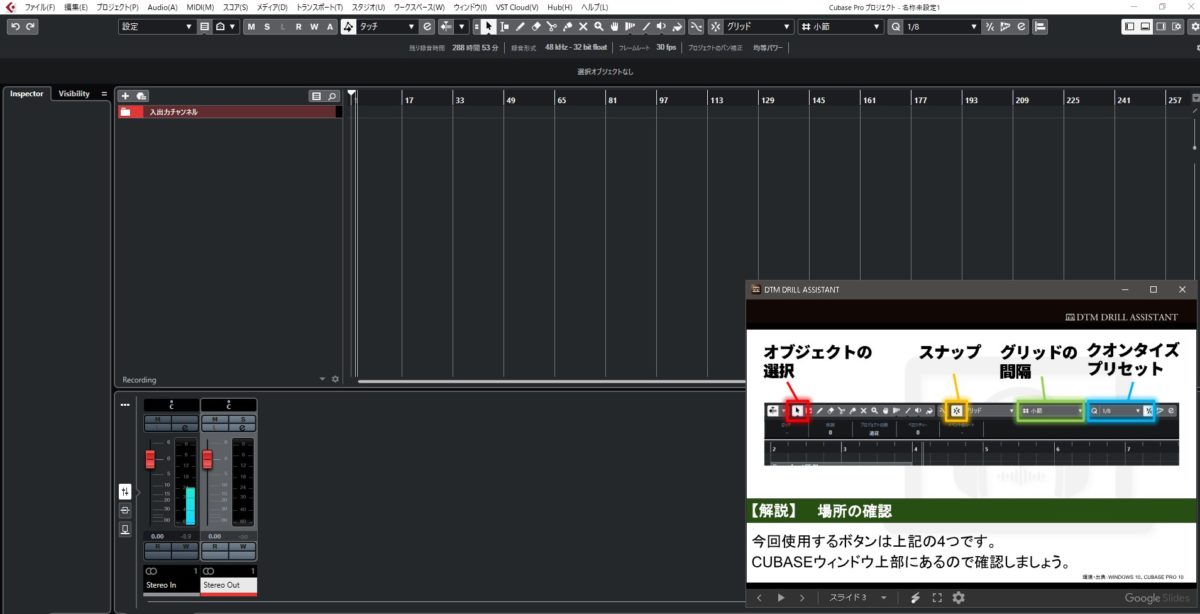The width and height of the screenshot is (1200, 614).
Task: Toggle the left zone visibility
Action: (x=1130, y=27)
